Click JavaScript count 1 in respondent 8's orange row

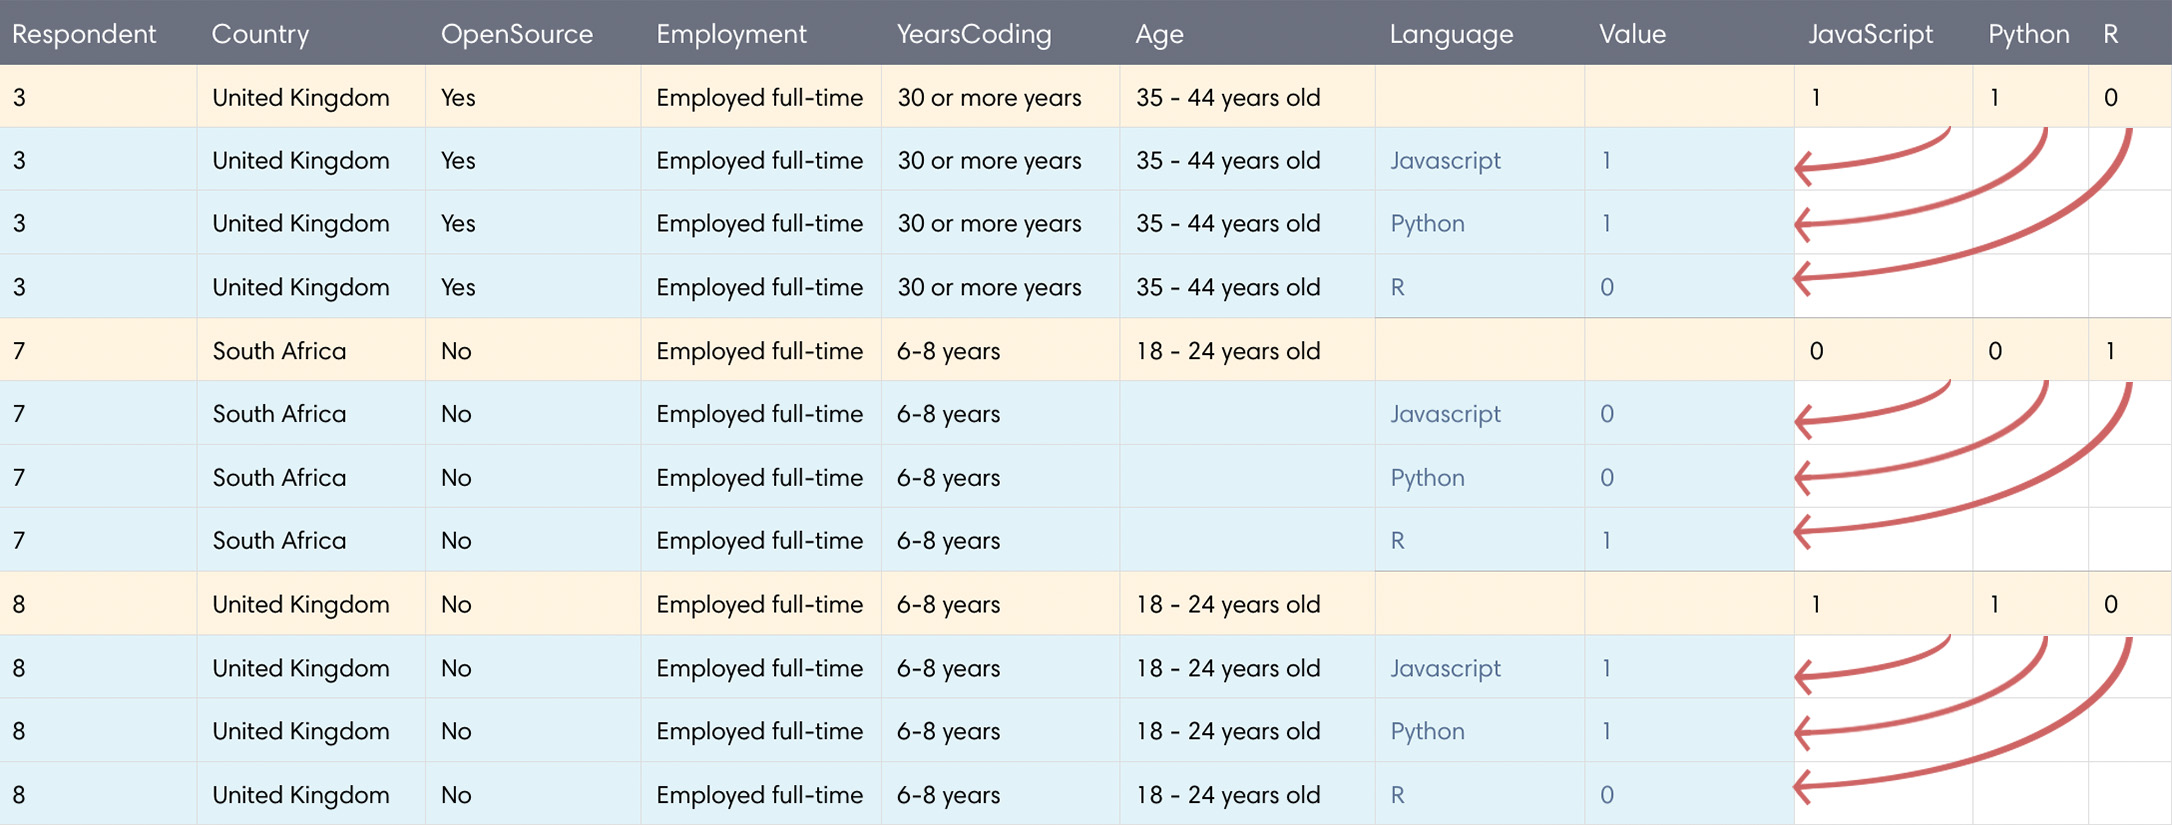(1816, 605)
